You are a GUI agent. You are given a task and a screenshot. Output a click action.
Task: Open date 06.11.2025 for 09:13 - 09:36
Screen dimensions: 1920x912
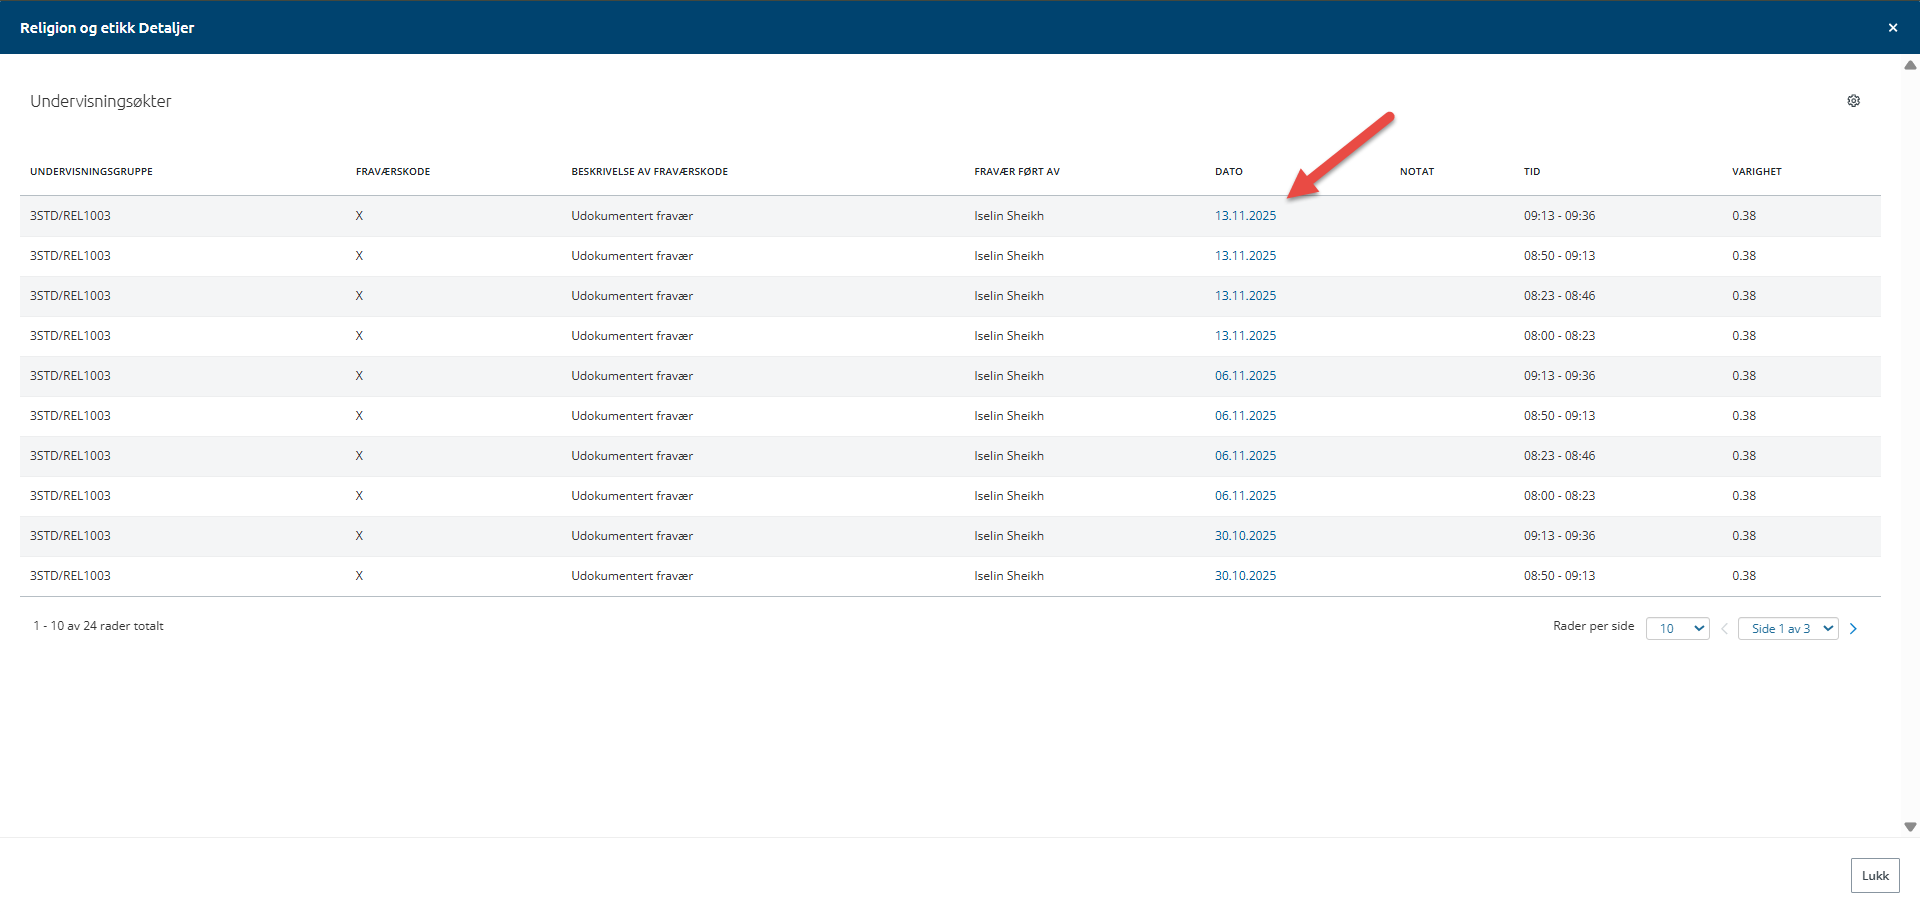coord(1245,376)
